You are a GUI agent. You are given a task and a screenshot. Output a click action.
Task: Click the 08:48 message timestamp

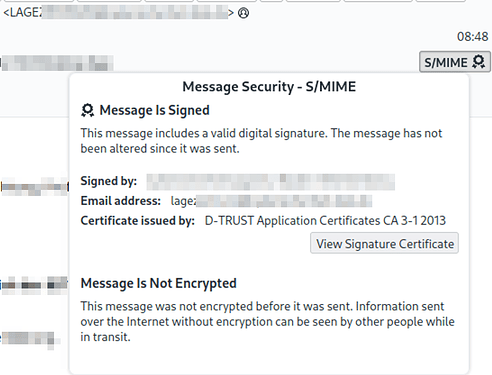(x=472, y=36)
